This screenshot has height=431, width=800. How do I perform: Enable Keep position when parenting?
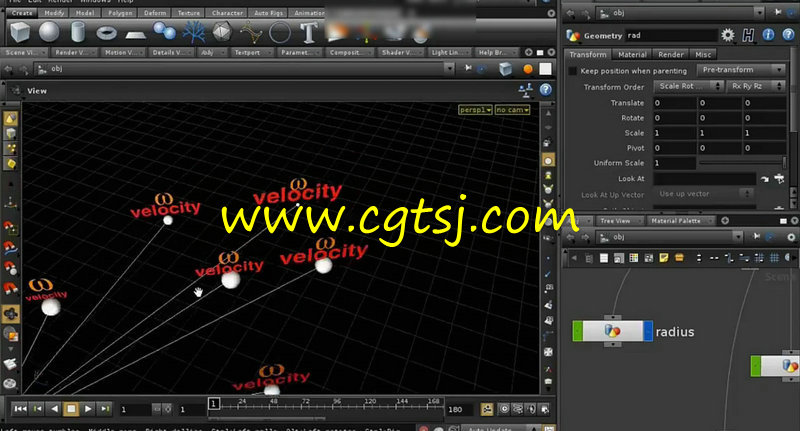click(x=572, y=71)
